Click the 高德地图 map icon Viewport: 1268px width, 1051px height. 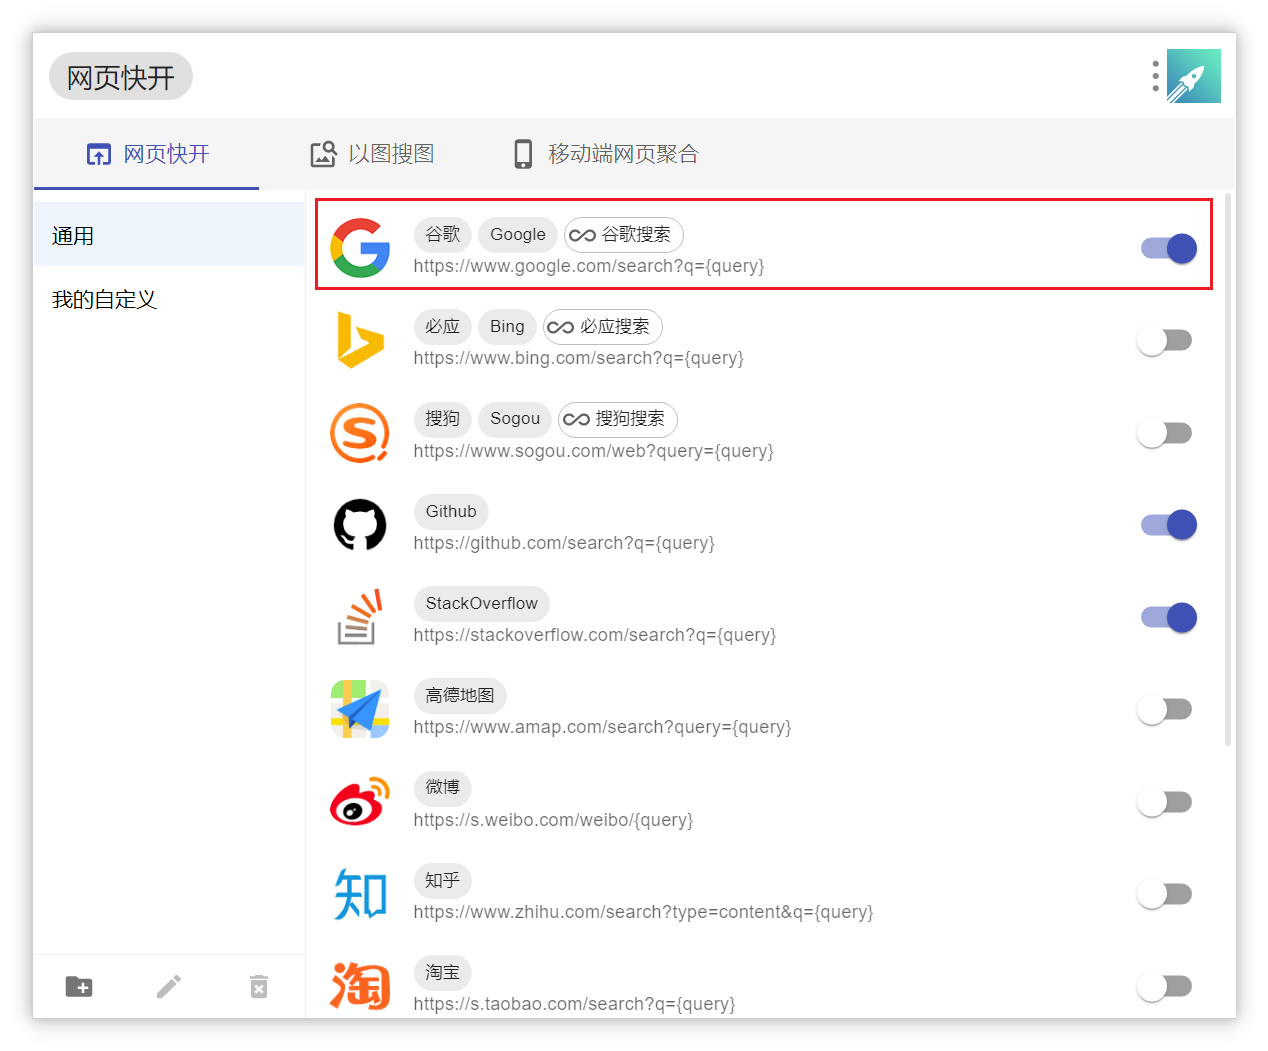click(x=360, y=709)
